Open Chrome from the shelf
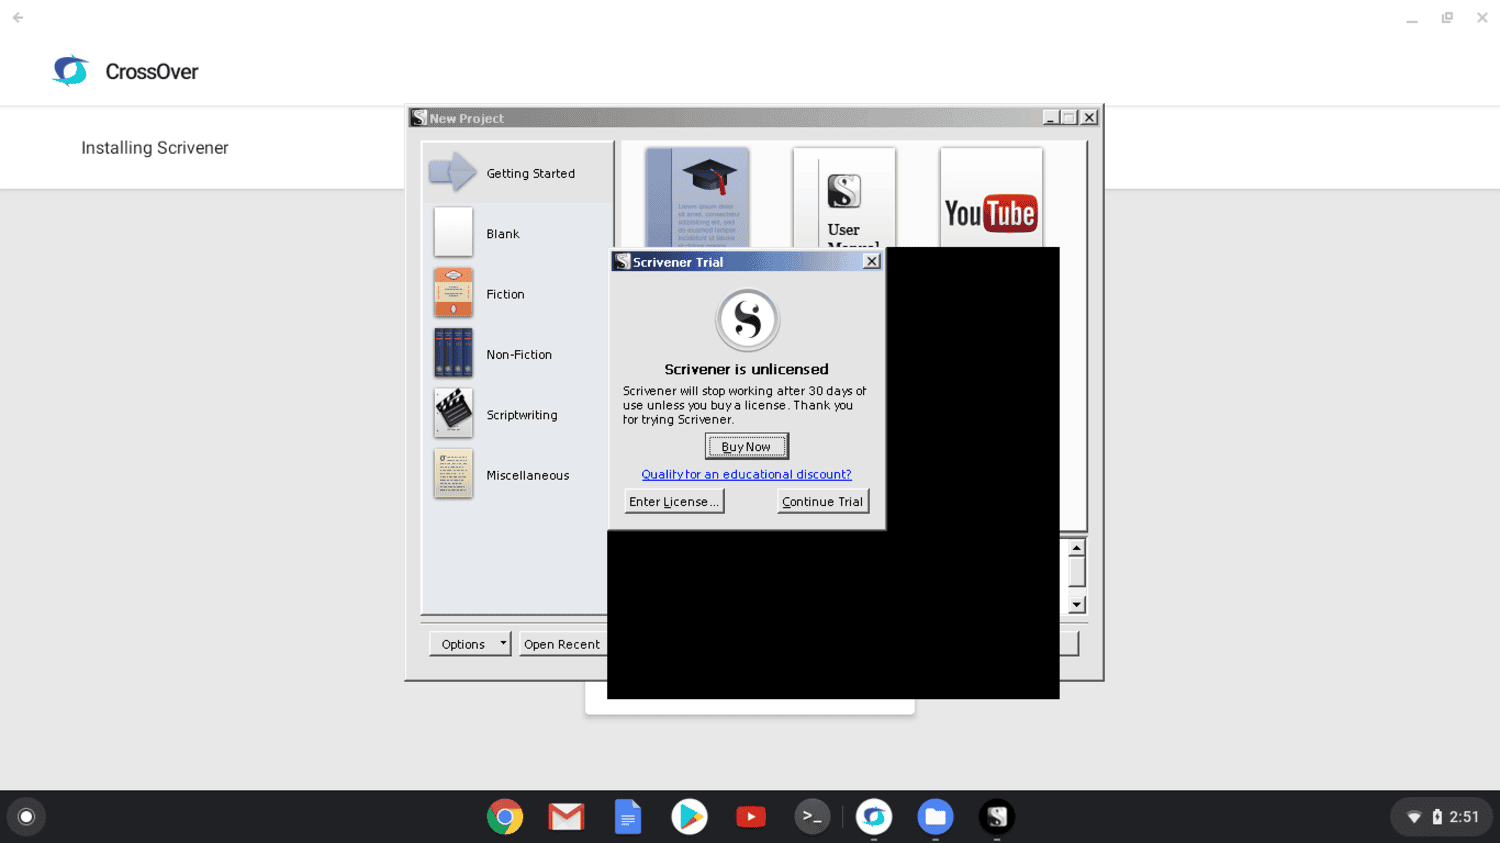The image size is (1500, 843). point(505,817)
